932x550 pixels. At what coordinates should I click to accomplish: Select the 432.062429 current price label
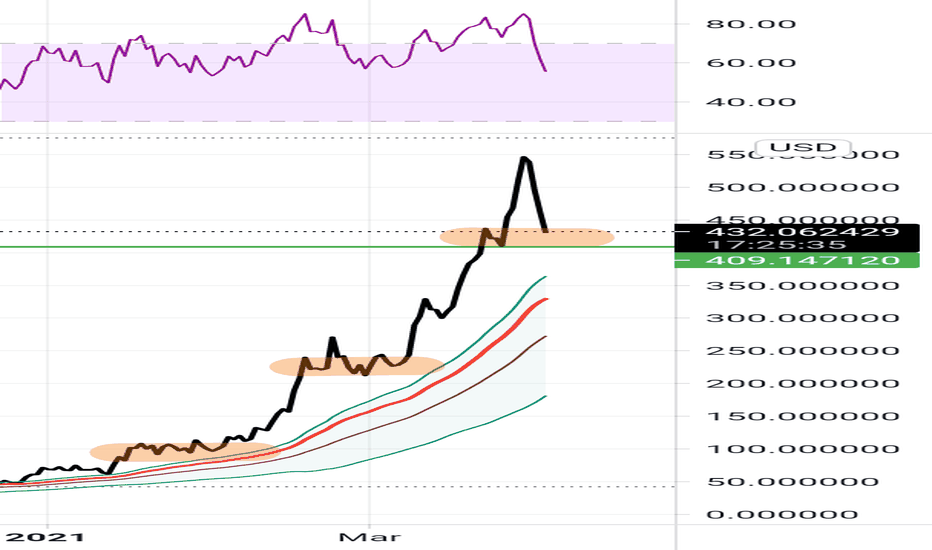[x=802, y=231]
